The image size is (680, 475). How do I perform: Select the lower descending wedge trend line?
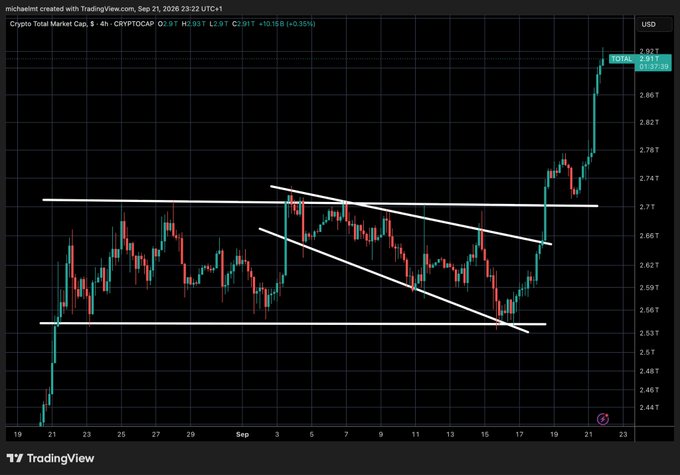click(394, 281)
